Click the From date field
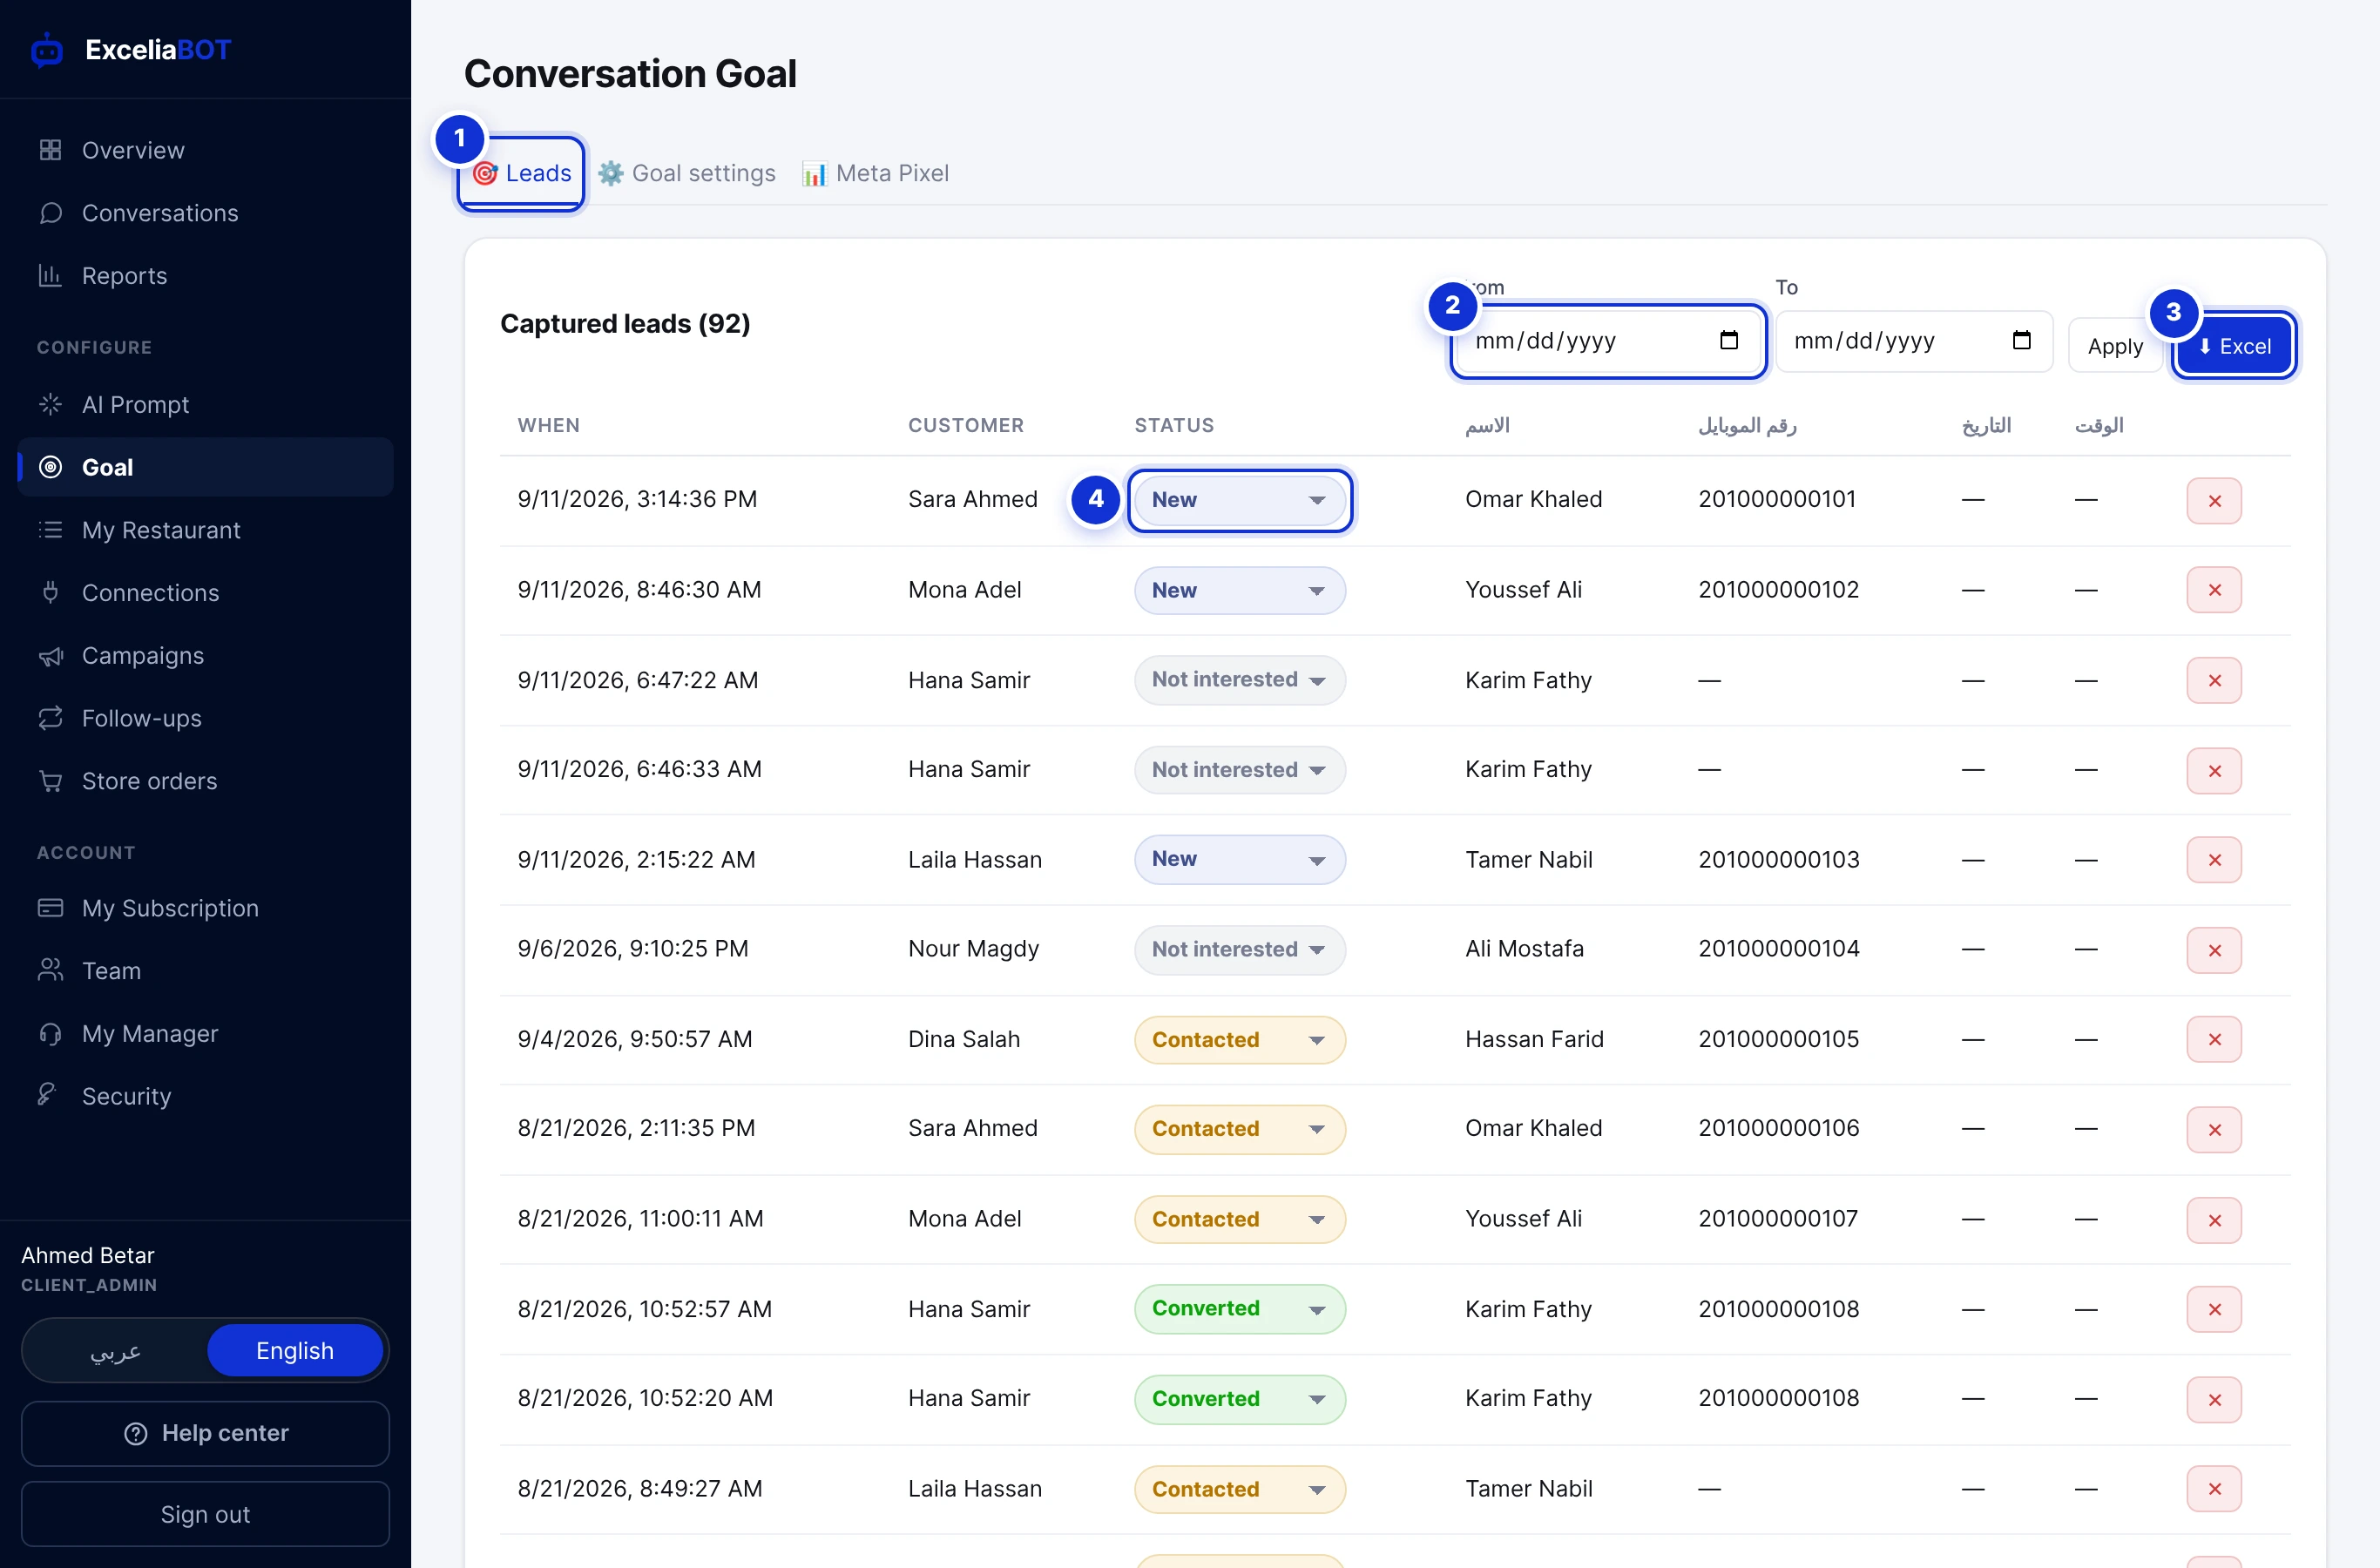The image size is (2380, 1568). (1608, 341)
